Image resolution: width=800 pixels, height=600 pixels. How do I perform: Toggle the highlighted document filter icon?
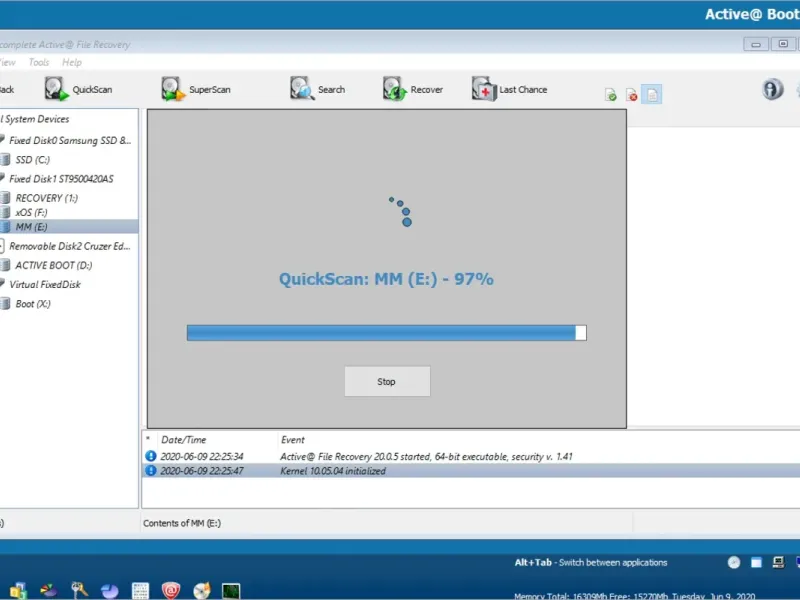coord(652,95)
